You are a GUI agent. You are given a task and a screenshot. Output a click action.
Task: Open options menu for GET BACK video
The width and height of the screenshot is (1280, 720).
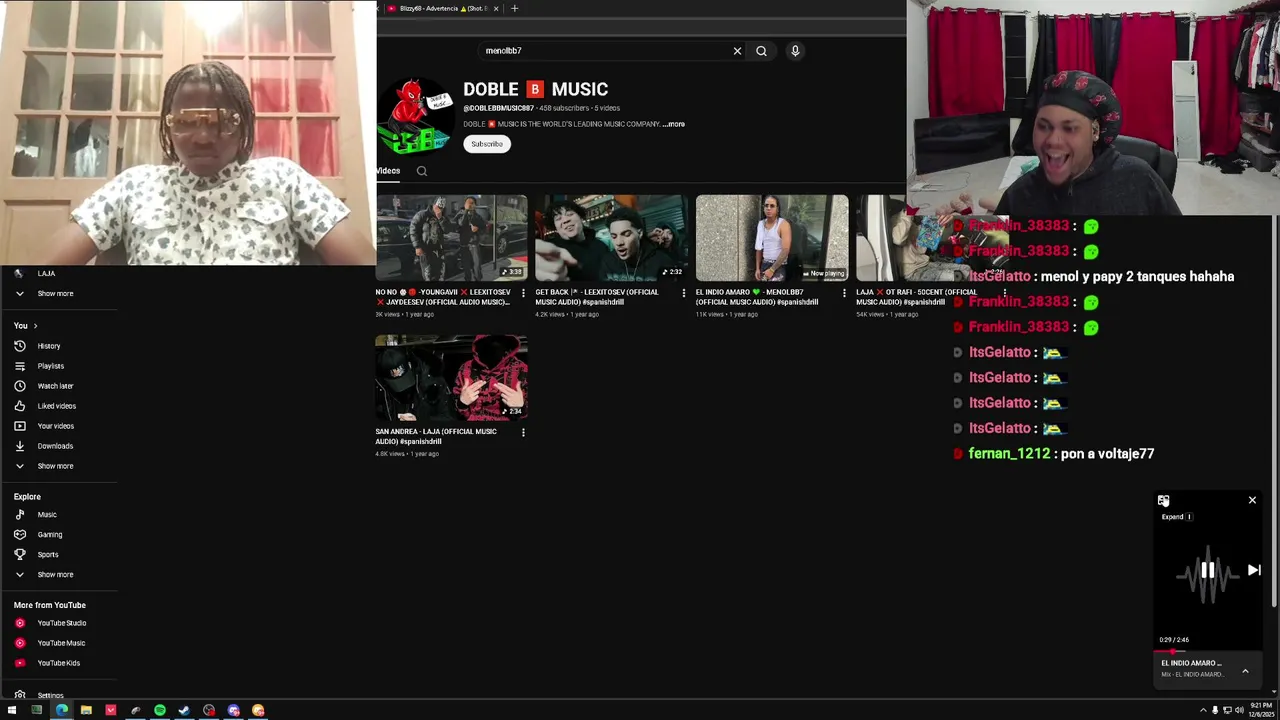click(x=684, y=293)
